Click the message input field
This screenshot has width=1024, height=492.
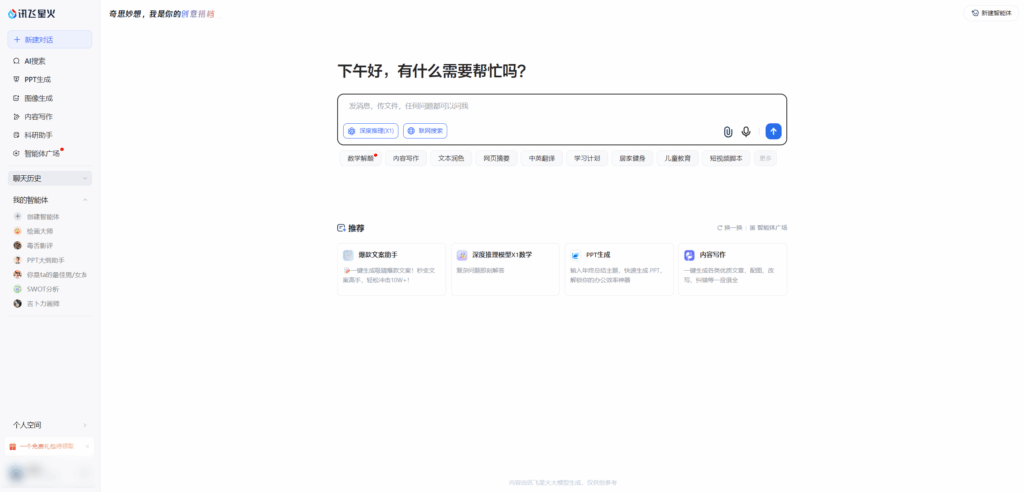[x=560, y=106]
